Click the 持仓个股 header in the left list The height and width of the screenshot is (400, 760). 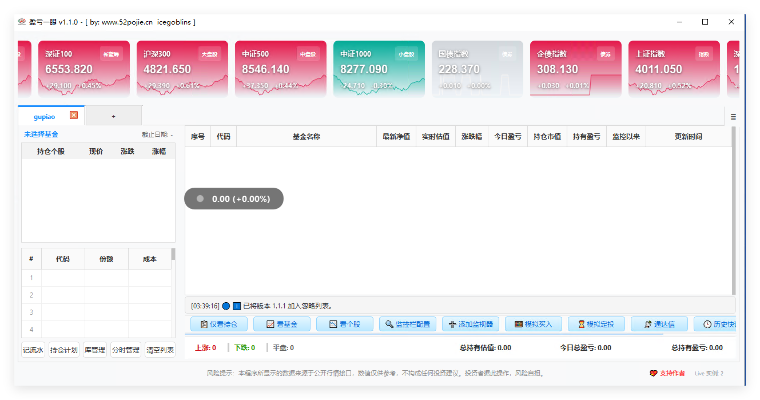point(50,151)
